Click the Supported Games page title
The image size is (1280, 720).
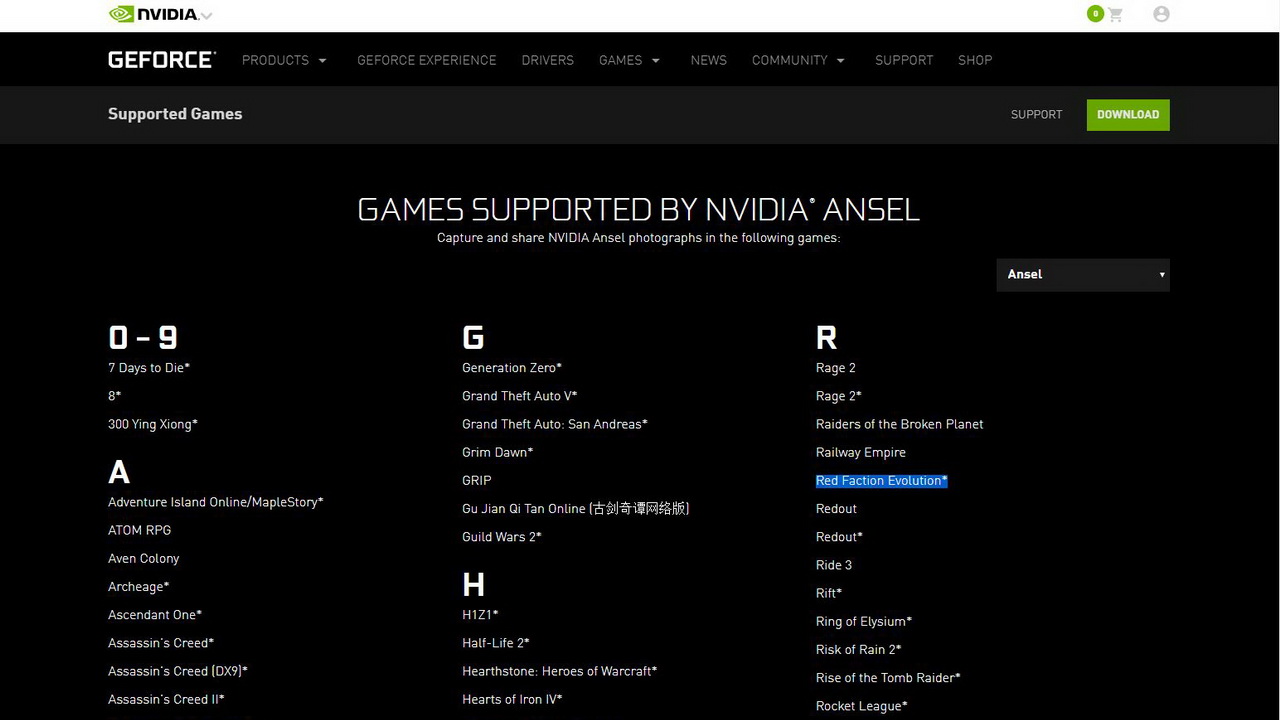(x=175, y=114)
